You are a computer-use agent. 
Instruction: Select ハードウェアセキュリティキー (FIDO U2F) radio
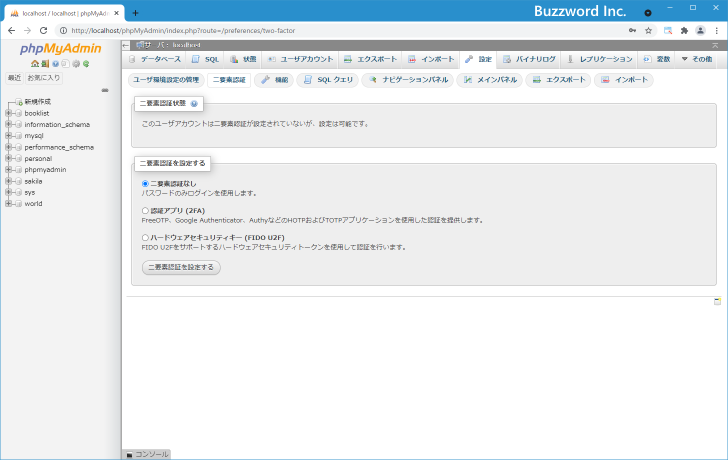[145, 238]
